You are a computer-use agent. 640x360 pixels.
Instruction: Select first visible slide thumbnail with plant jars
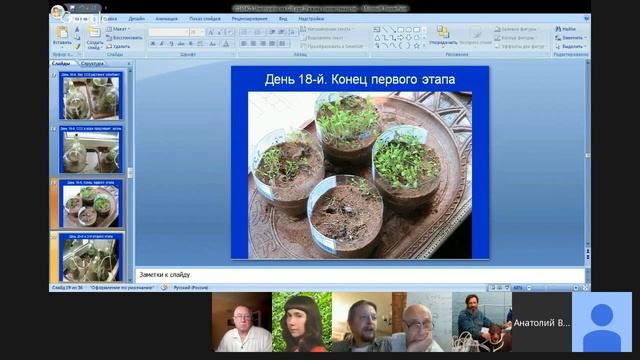[91, 96]
